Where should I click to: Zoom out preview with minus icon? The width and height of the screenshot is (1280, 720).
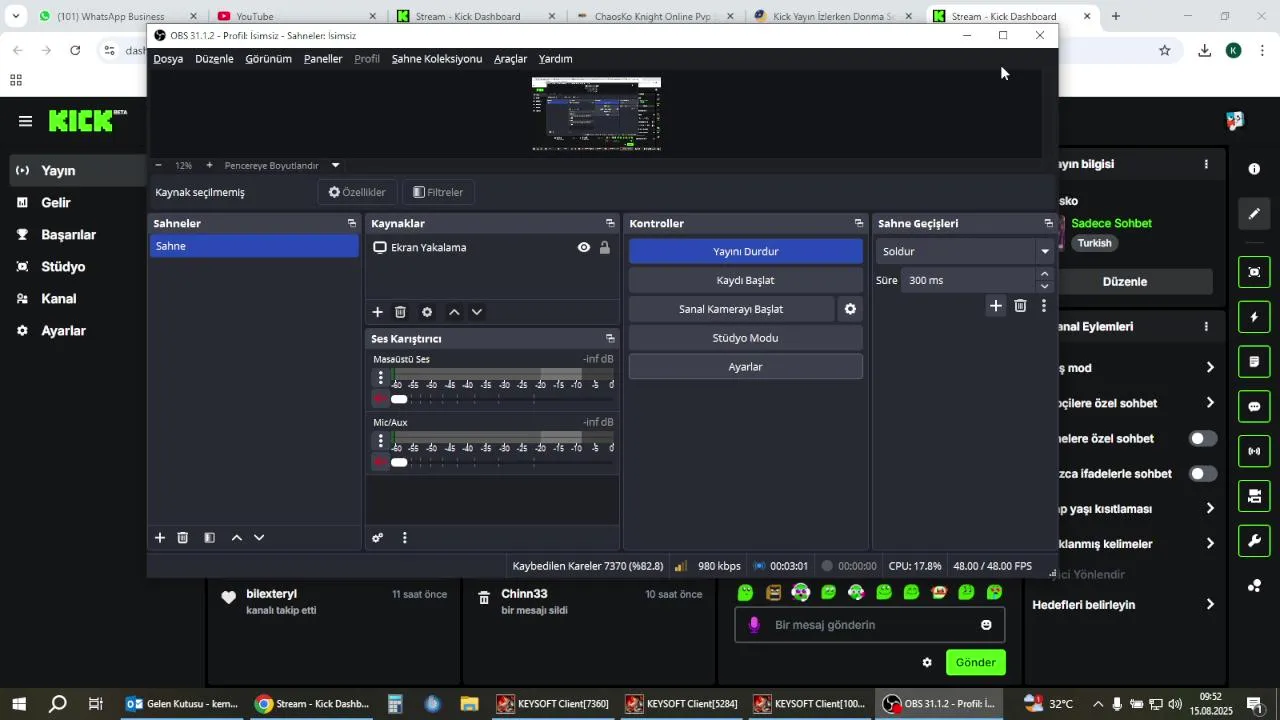(158, 166)
